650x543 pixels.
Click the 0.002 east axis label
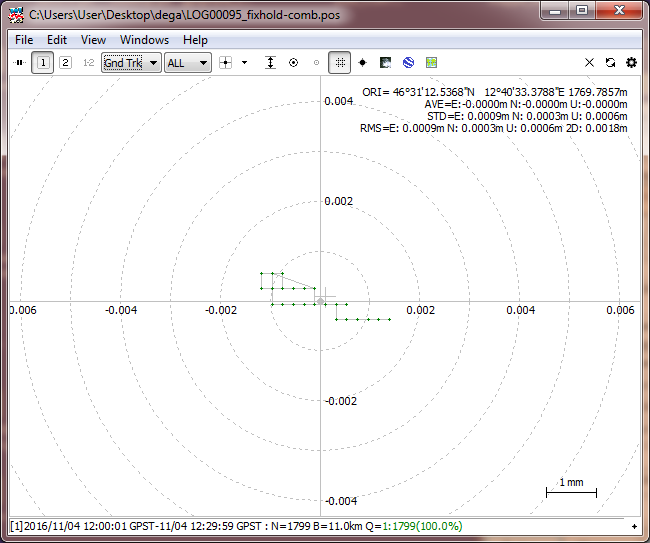[x=420, y=310]
